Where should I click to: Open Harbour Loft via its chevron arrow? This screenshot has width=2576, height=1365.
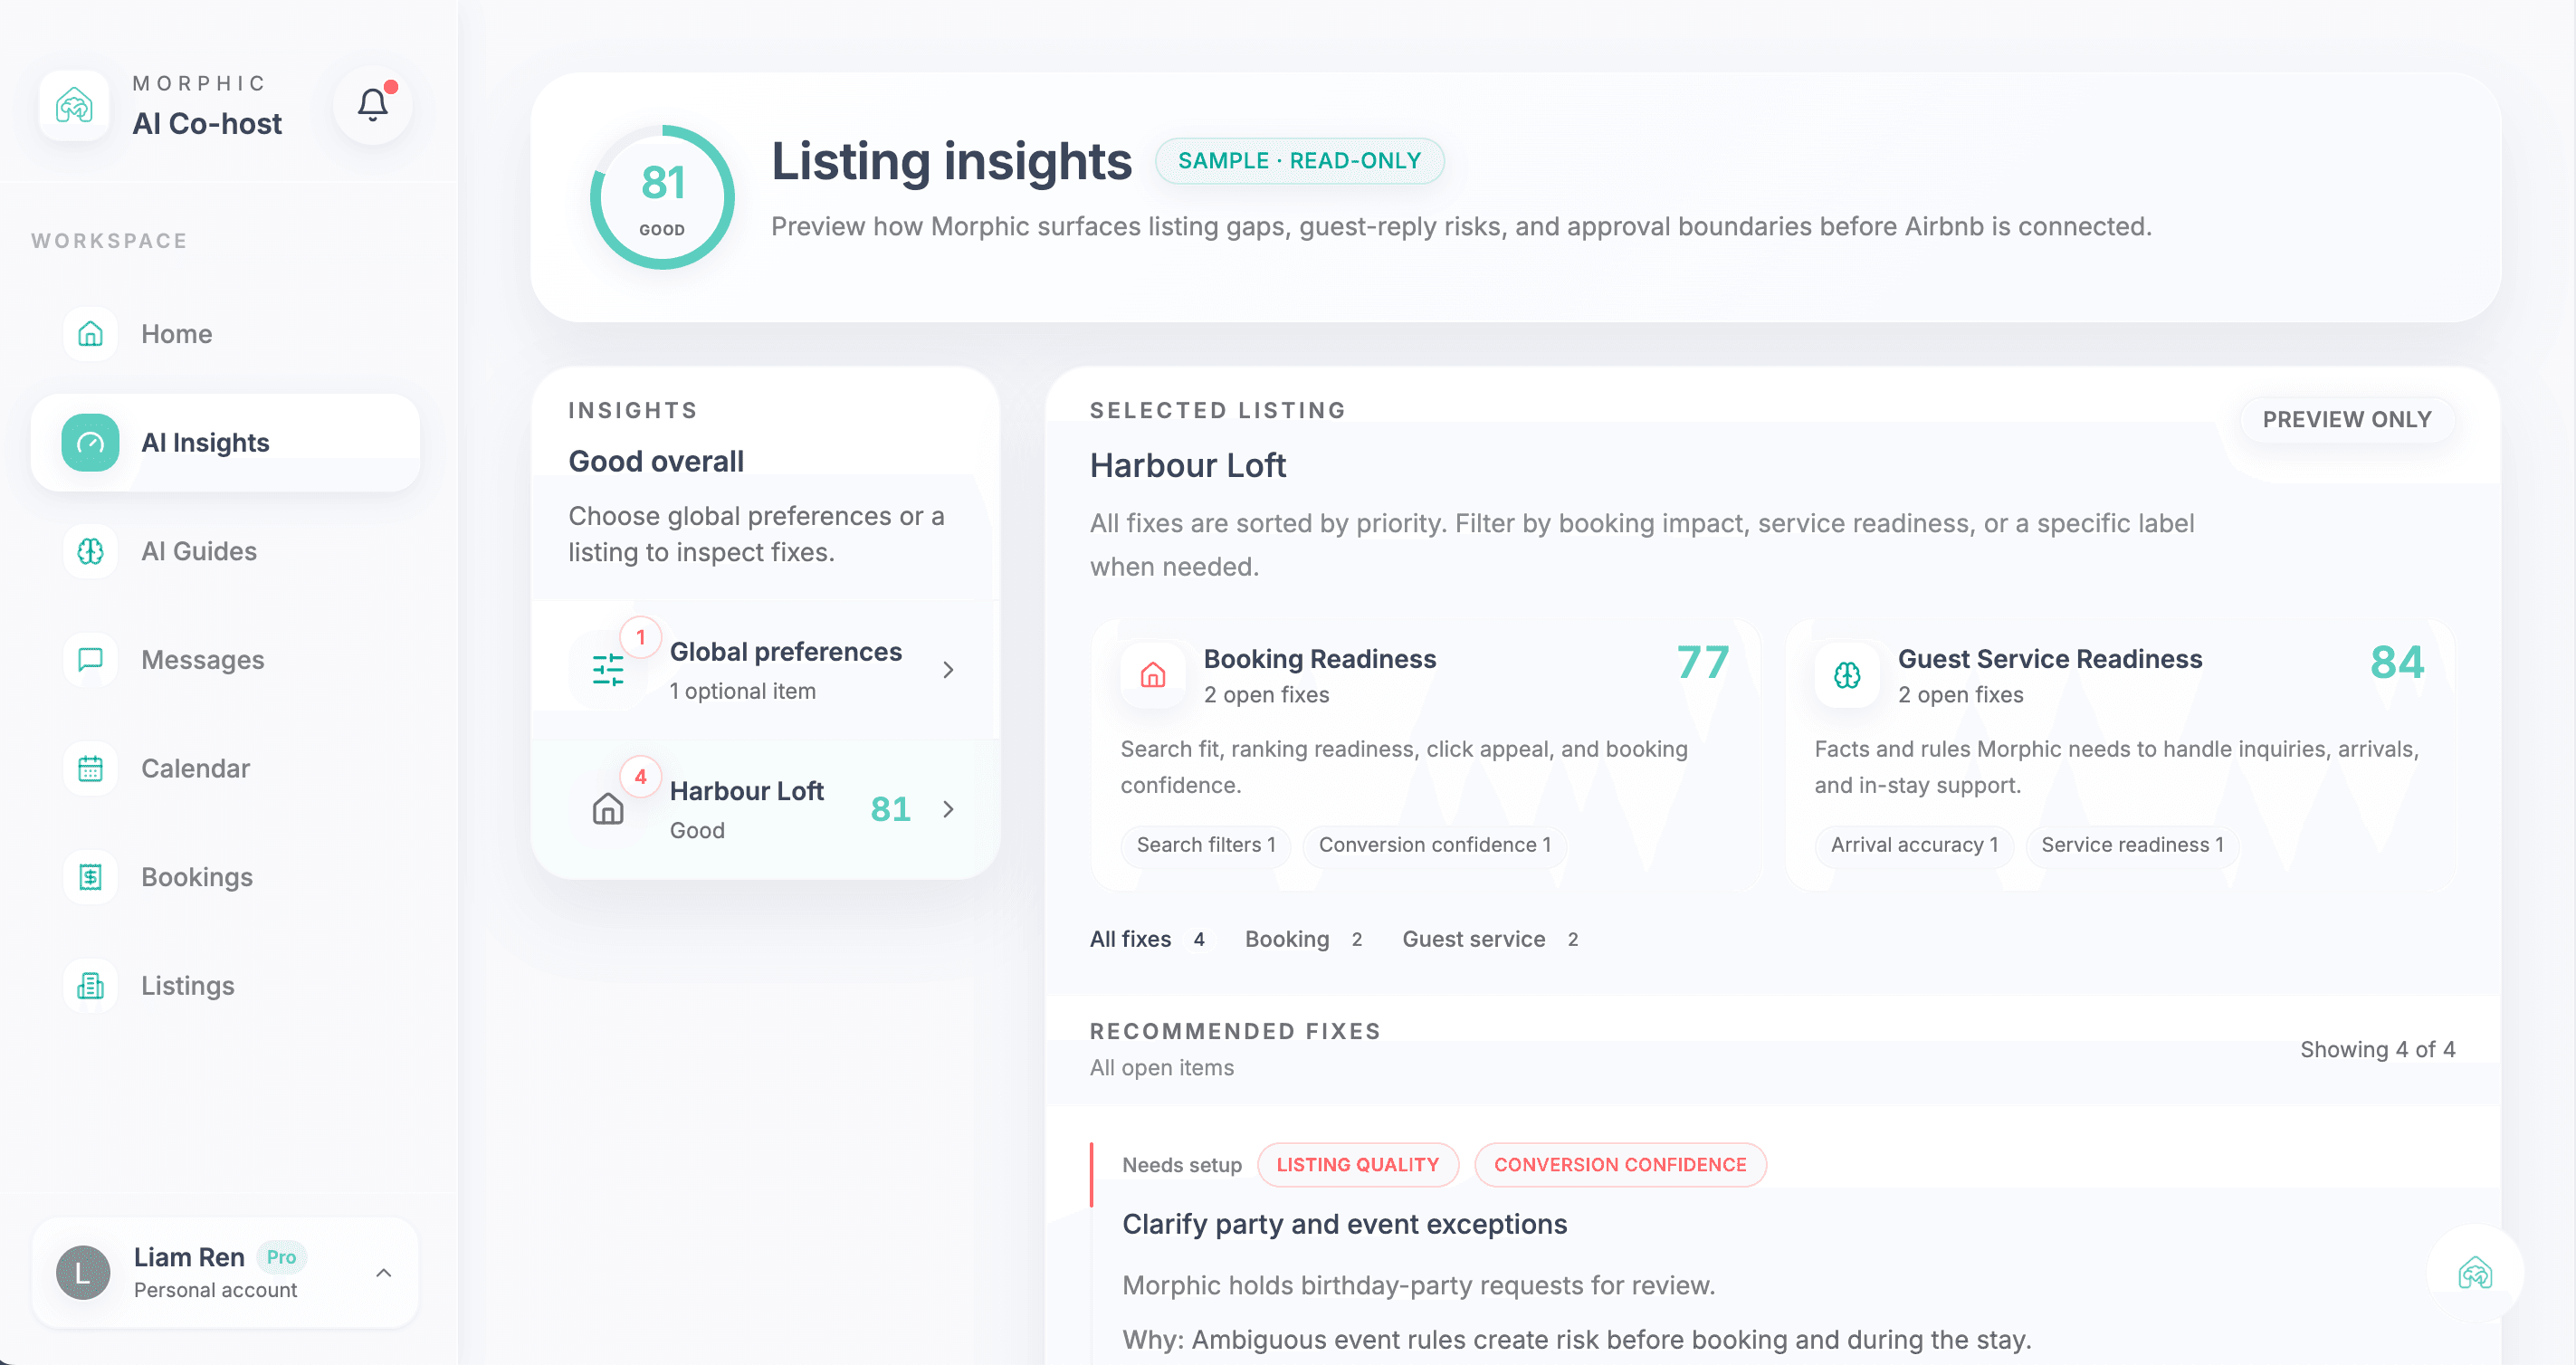(948, 809)
